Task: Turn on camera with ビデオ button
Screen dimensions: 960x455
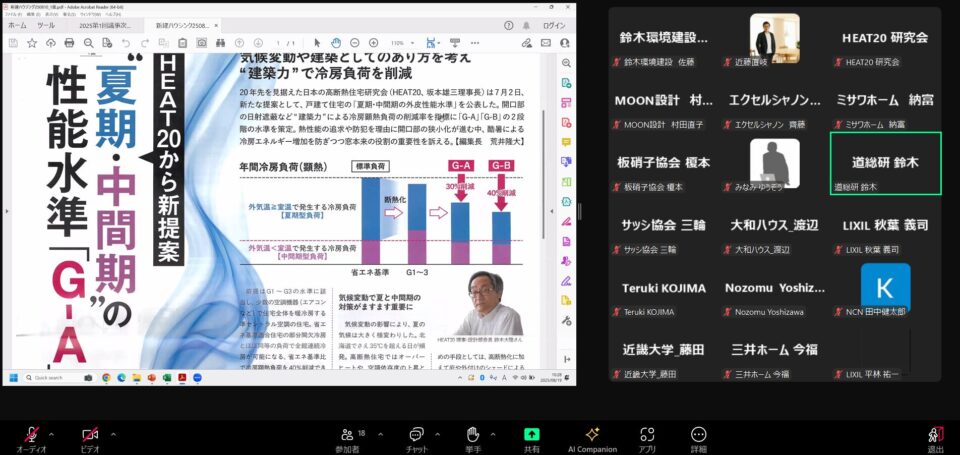Action: 90,435
